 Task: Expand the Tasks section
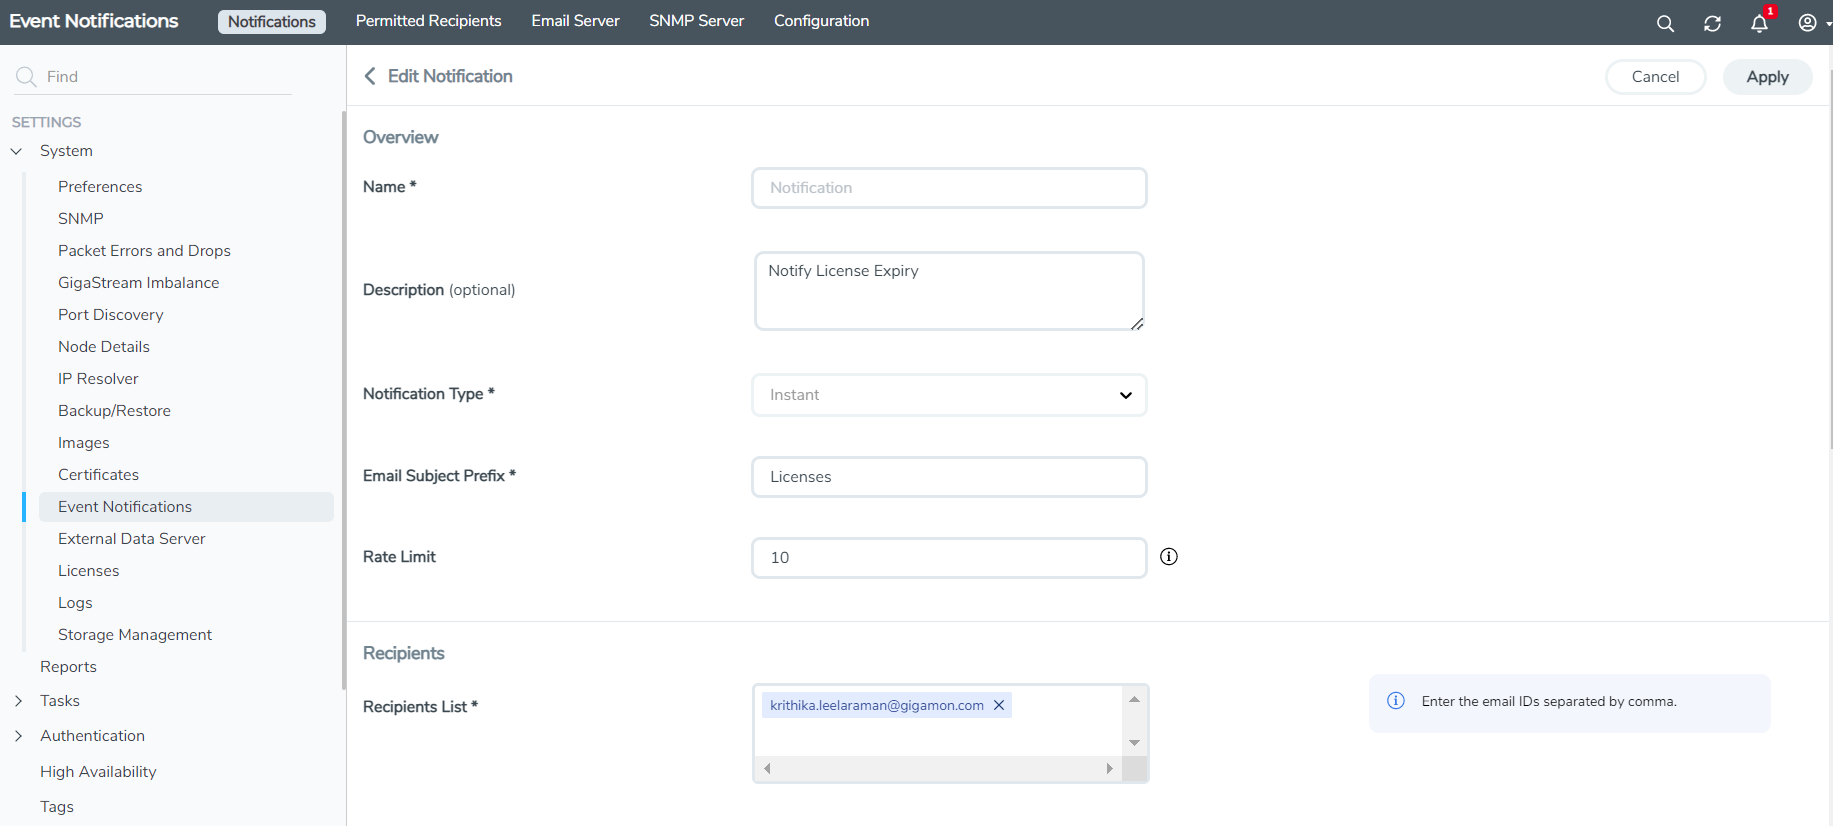18,701
